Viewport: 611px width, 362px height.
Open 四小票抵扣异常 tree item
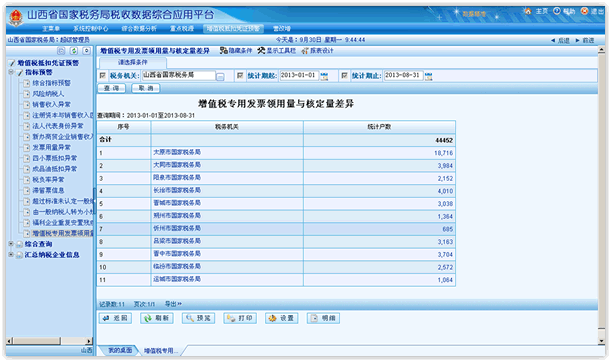55,158
